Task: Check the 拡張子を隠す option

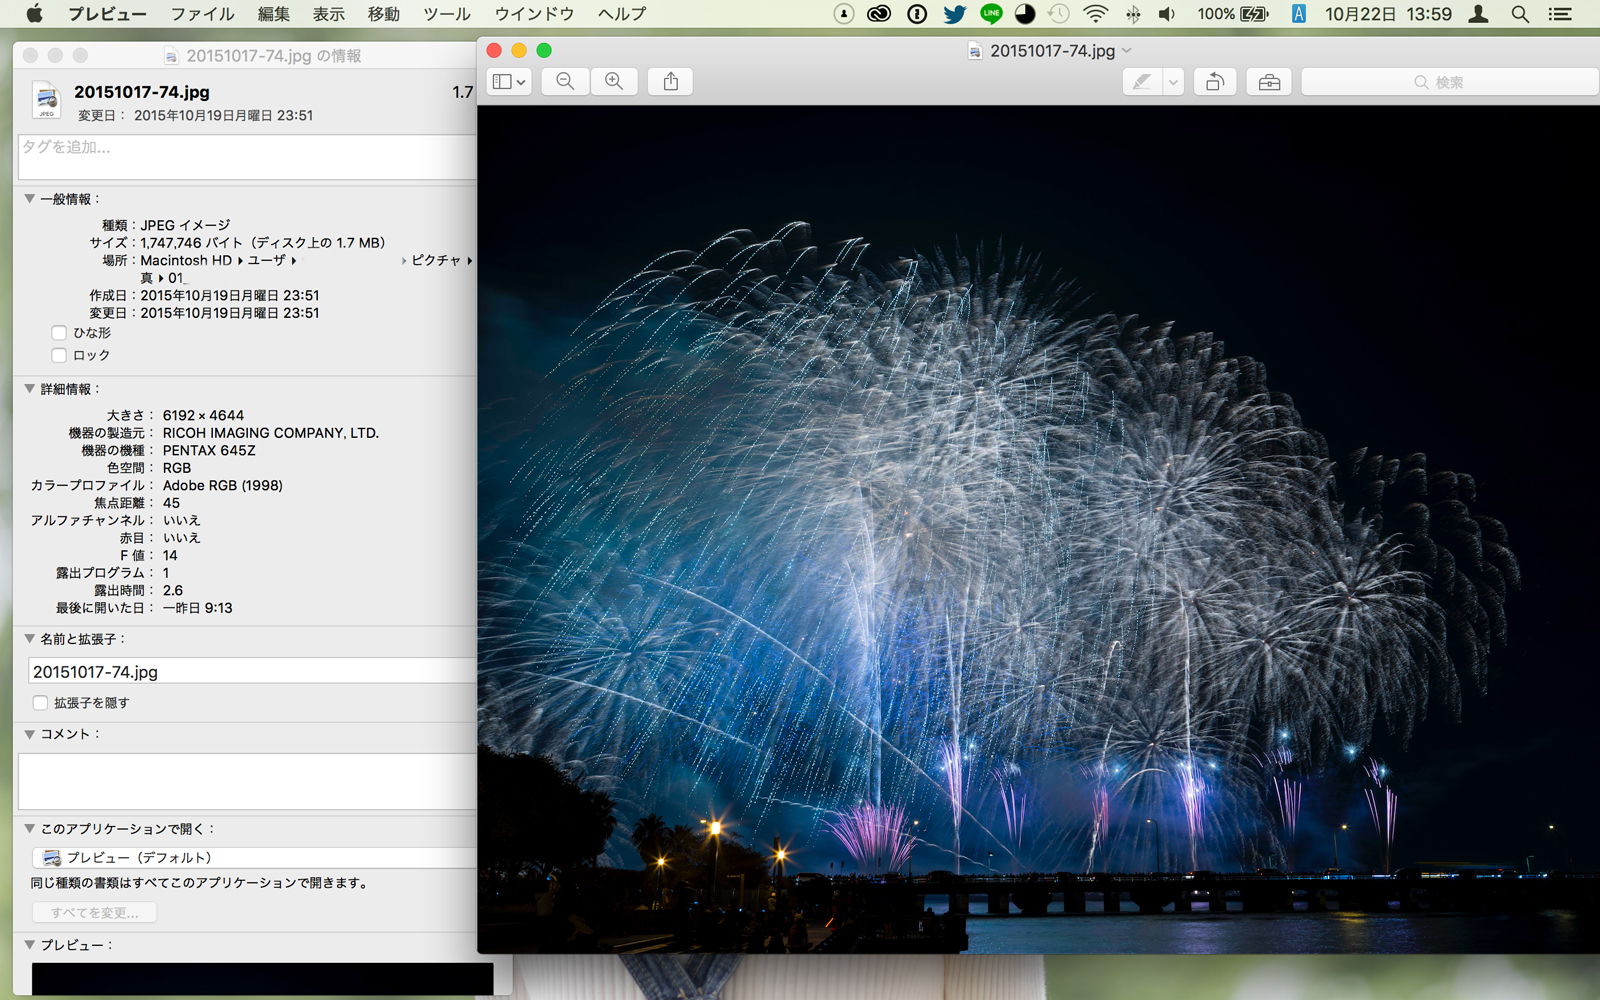Action: pos(40,703)
